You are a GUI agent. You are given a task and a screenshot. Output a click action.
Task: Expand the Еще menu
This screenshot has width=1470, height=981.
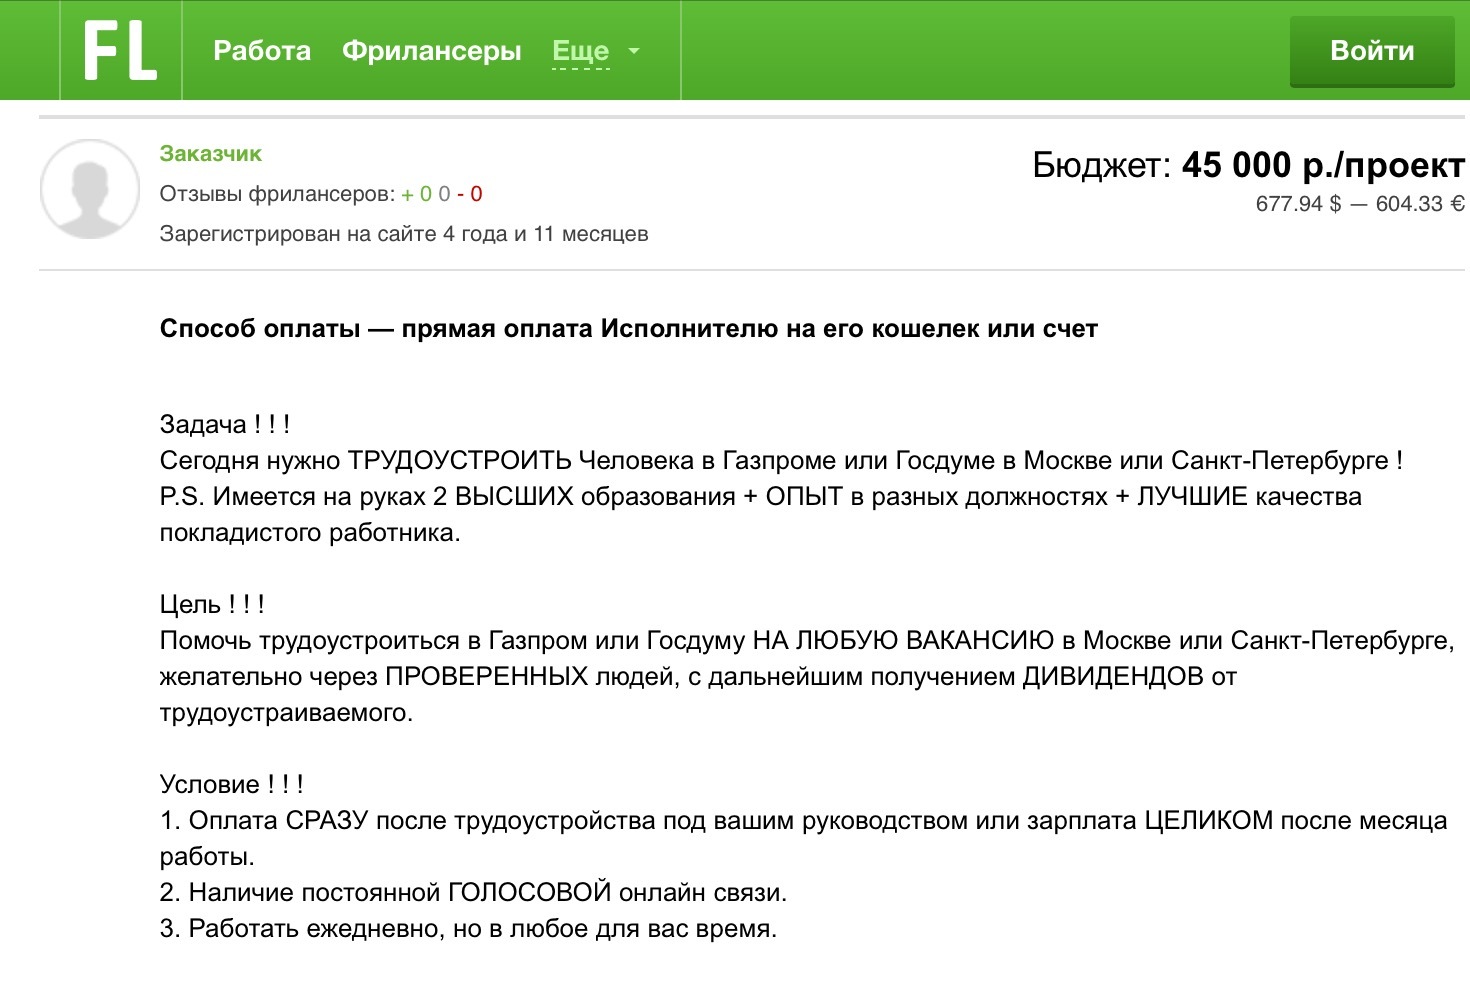580,51
